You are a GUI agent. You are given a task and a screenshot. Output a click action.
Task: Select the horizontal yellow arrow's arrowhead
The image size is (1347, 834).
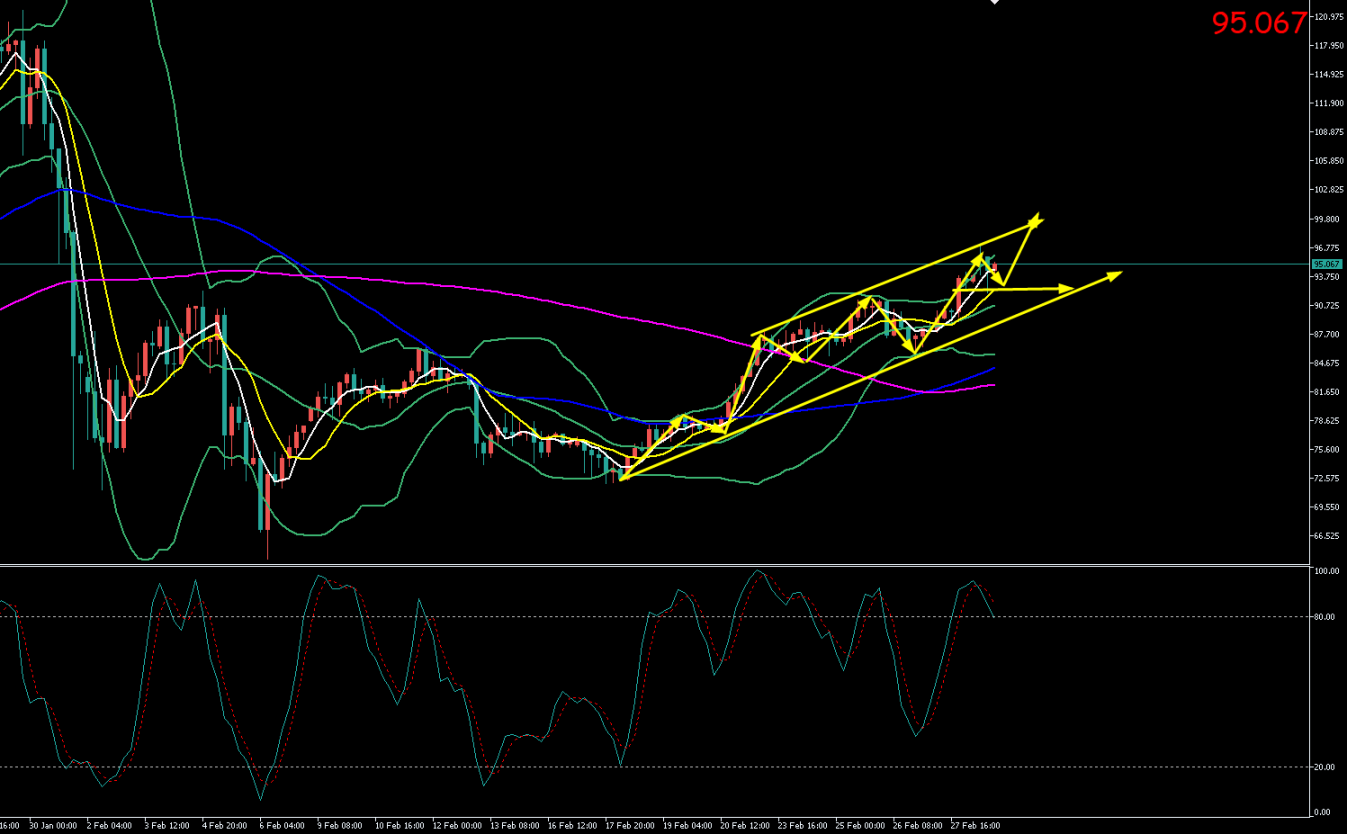[x=1068, y=288]
